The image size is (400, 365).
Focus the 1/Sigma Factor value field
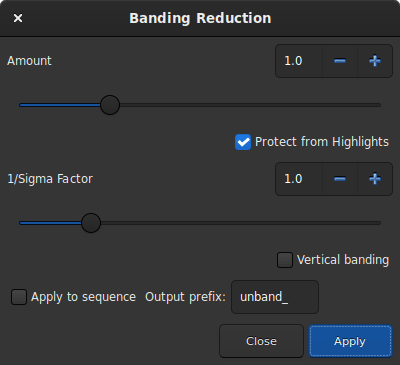[x=299, y=179]
